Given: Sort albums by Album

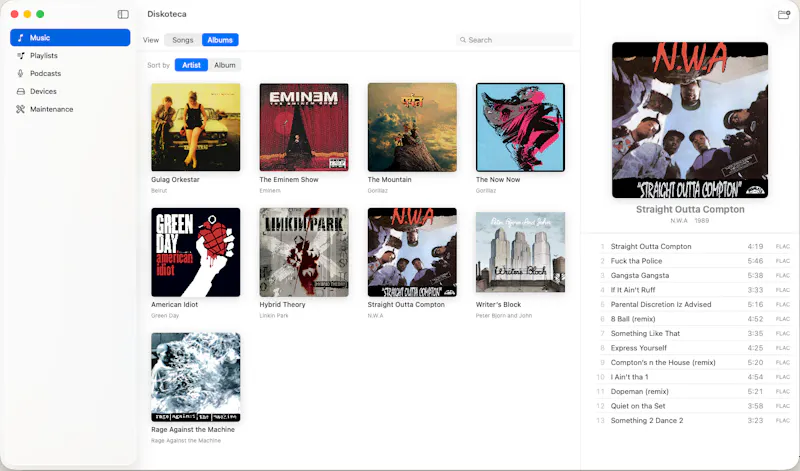Looking at the screenshot, I should pos(224,65).
